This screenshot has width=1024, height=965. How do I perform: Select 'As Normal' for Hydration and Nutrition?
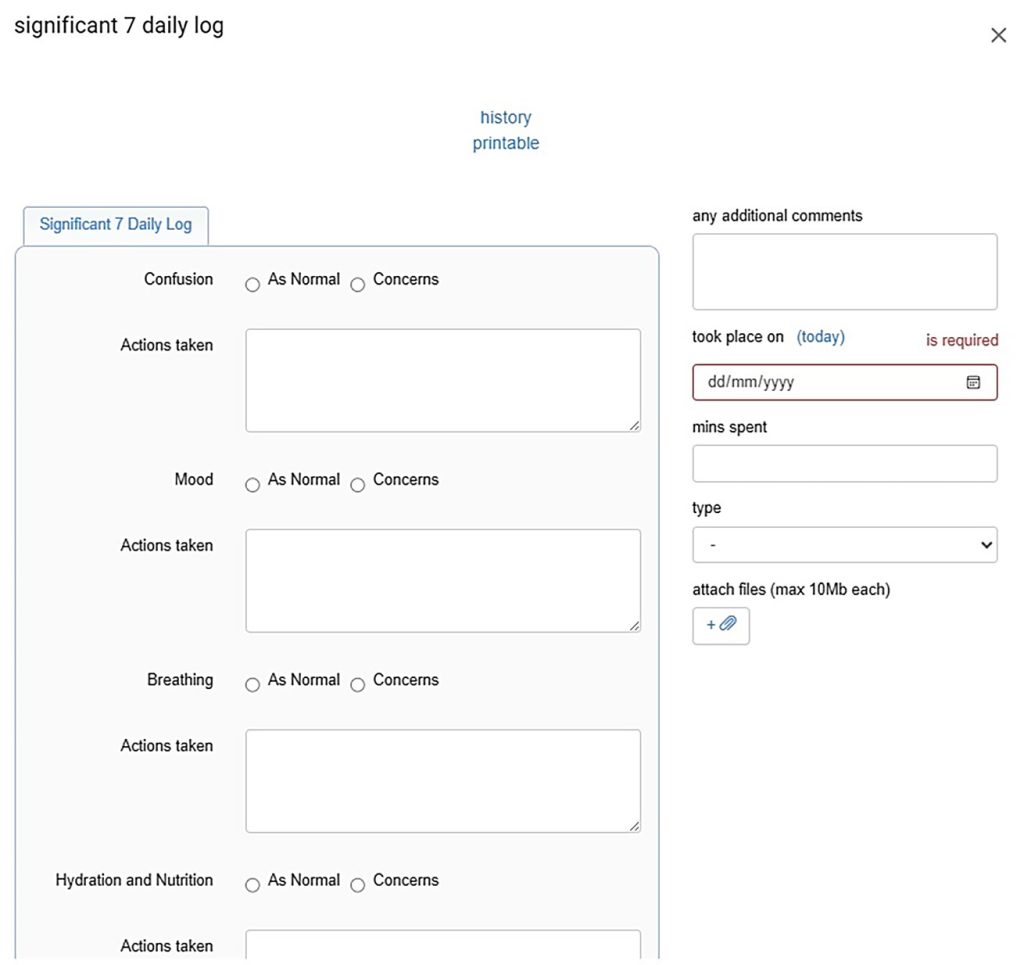(x=252, y=885)
